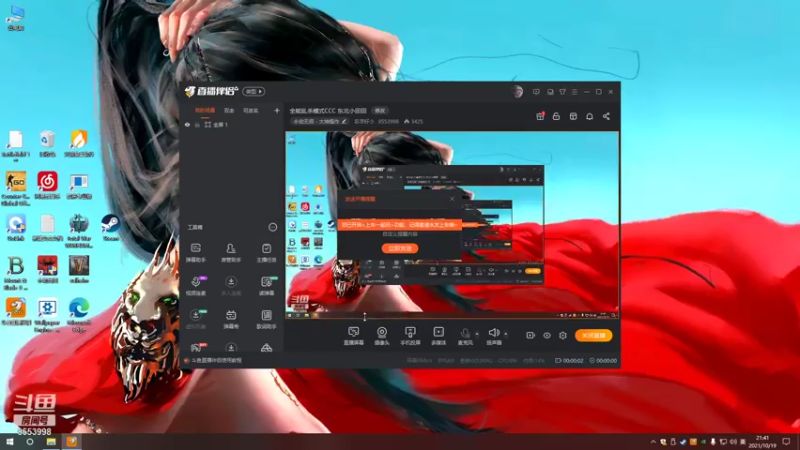Open Wallpaper Engine desktop shortcut
The height and width of the screenshot is (450, 800).
47,315
